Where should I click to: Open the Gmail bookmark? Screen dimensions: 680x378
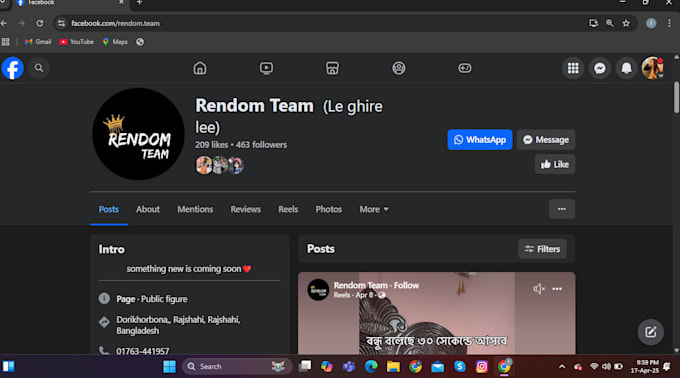[38, 42]
